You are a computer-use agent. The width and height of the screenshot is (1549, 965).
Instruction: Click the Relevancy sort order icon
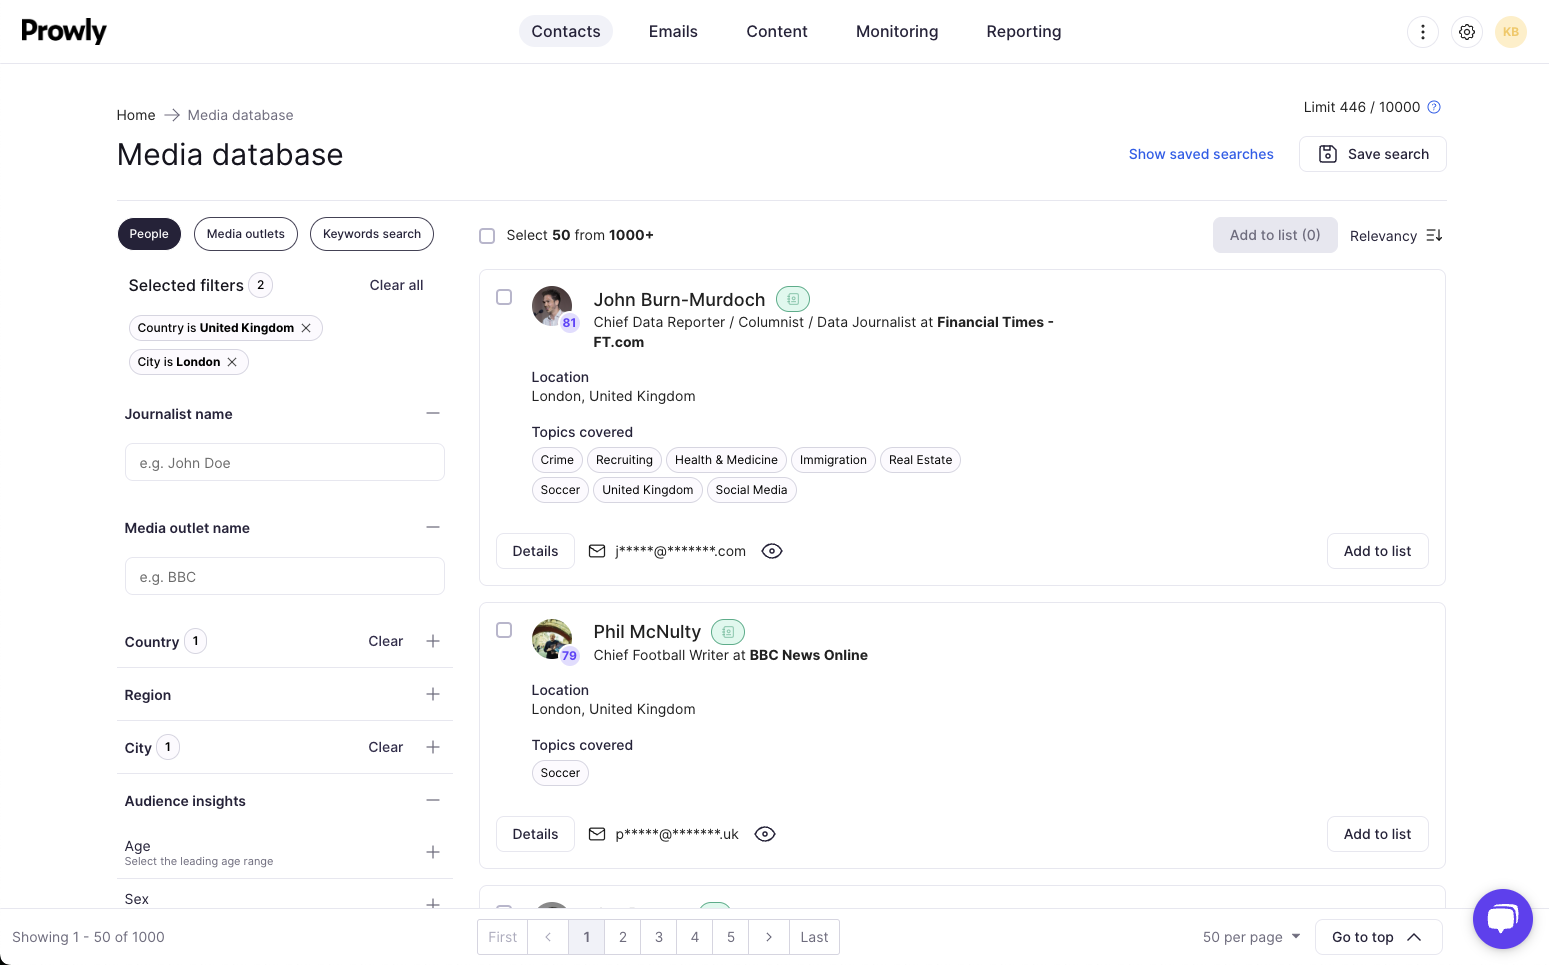tap(1434, 236)
